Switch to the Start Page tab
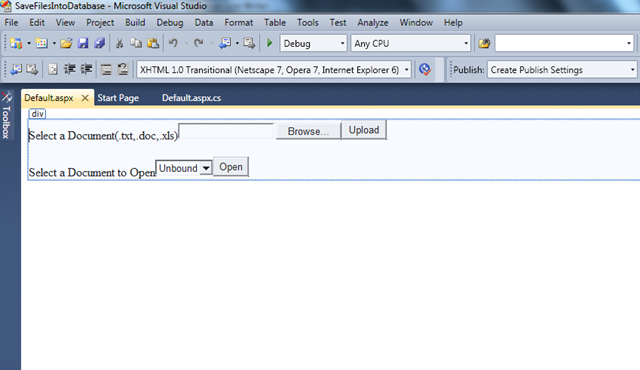The height and width of the screenshot is (370, 640). pyautogui.click(x=118, y=98)
